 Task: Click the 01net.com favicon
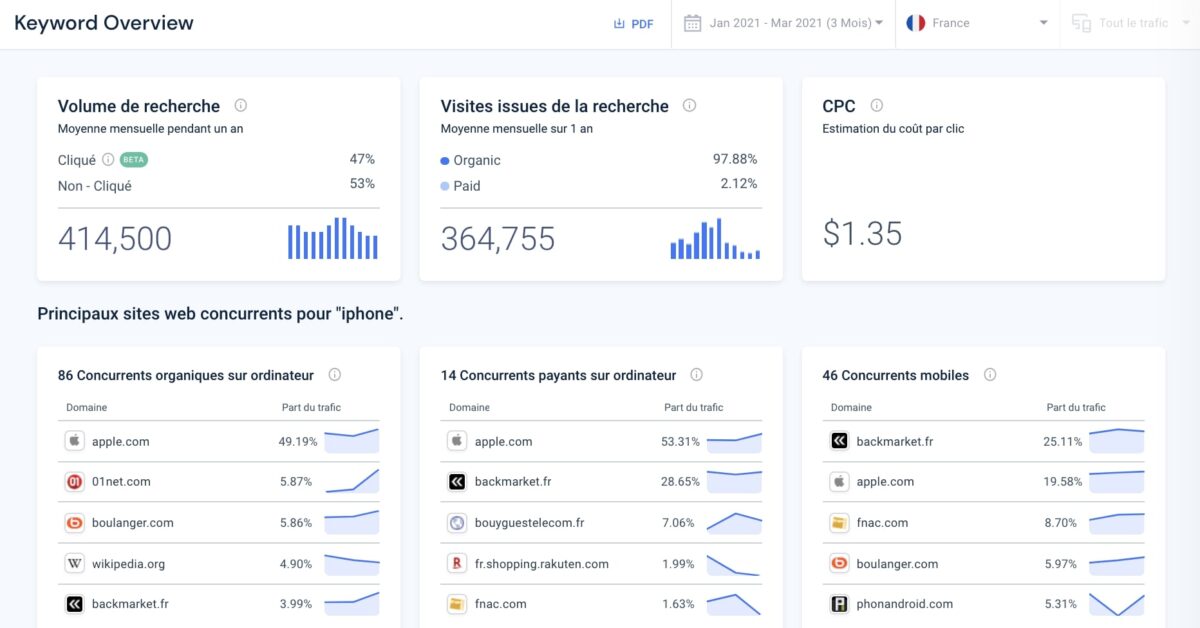[74, 482]
